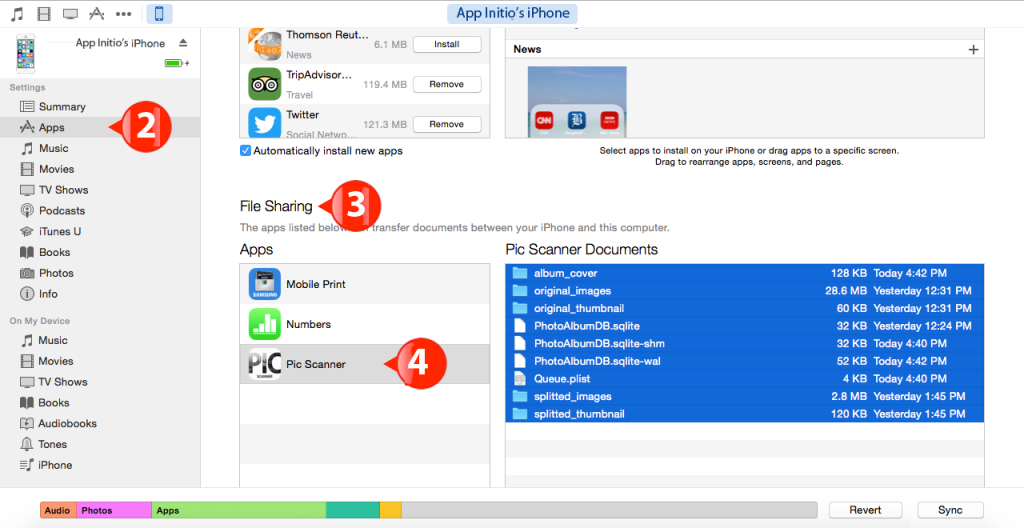Click the Thomson Reuters app icon
The image size is (1024, 528).
pos(264,44)
